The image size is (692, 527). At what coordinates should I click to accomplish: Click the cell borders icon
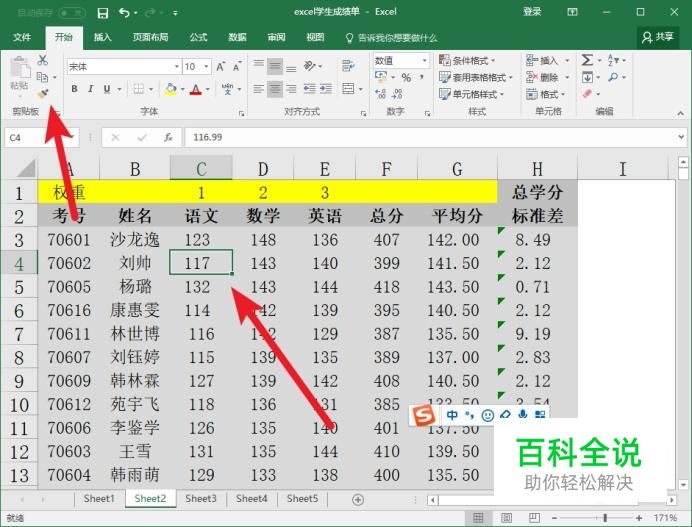pos(139,89)
